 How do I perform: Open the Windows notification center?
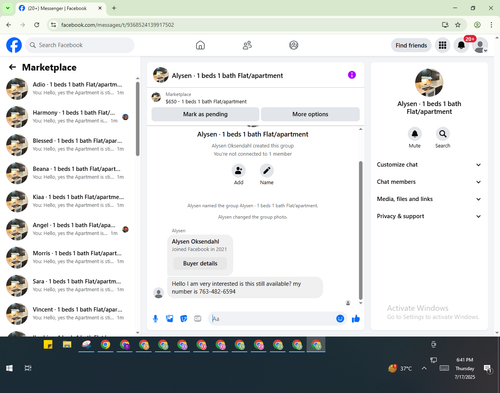[x=487, y=368]
